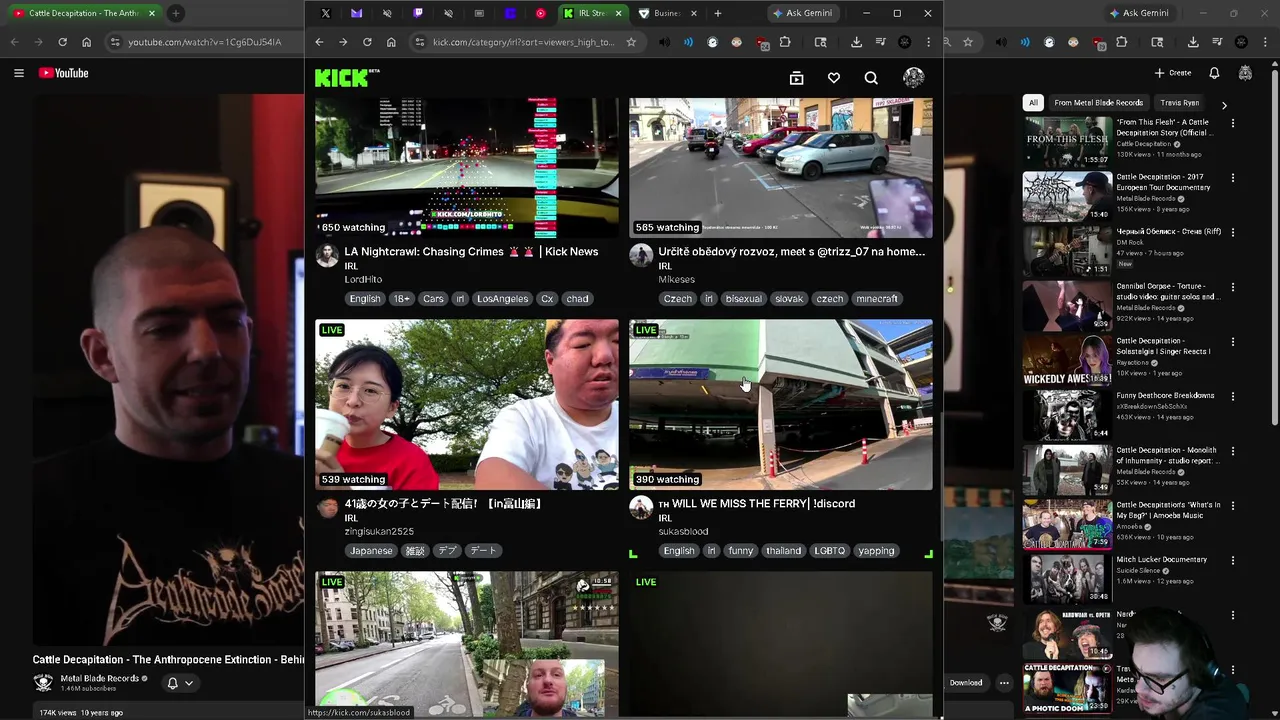1280x720 pixels.
Task: Show more YouTube filter chips with the arrow
Action: click(1224, 104)
